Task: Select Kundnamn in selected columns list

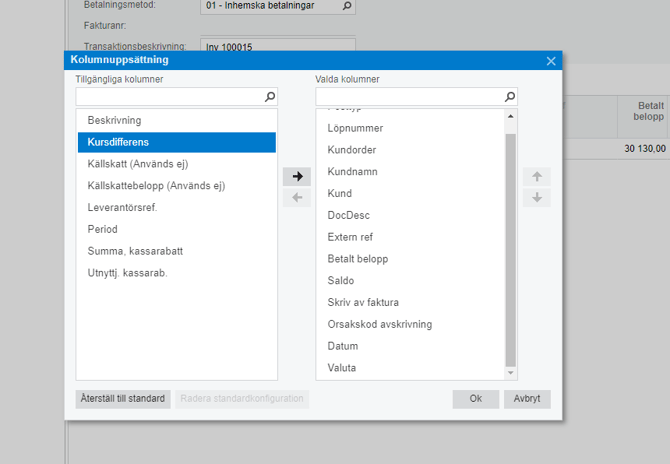Action: pyautogui.click(x=352, y=172)
